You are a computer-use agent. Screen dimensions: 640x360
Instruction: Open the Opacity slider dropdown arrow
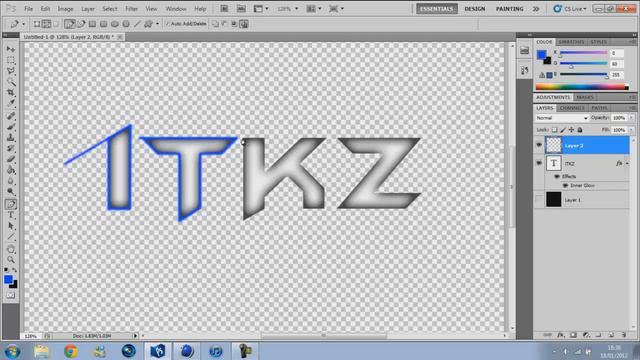click(x=631, y=118)
